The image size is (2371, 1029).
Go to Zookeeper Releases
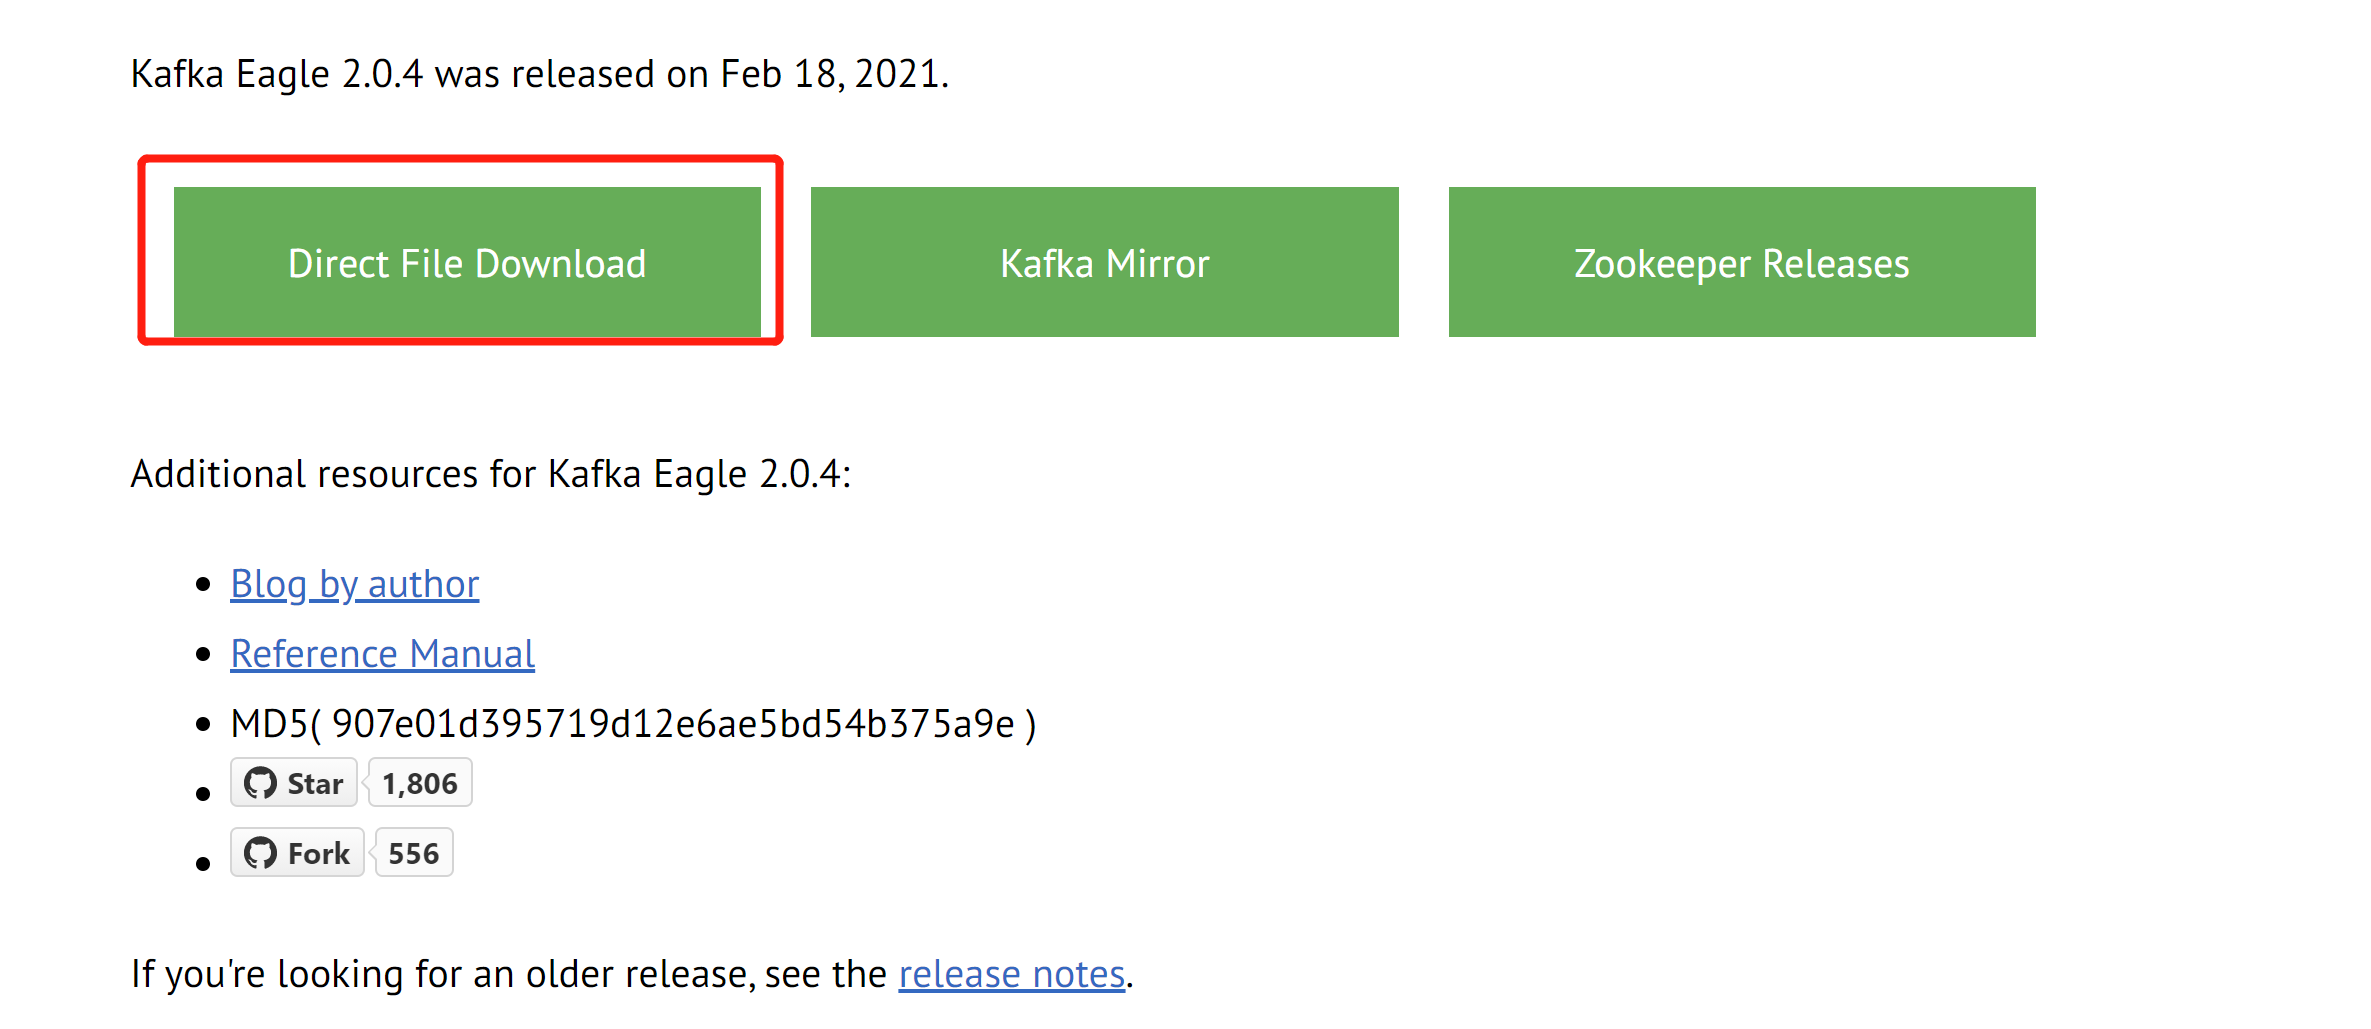pos(1742,262)
